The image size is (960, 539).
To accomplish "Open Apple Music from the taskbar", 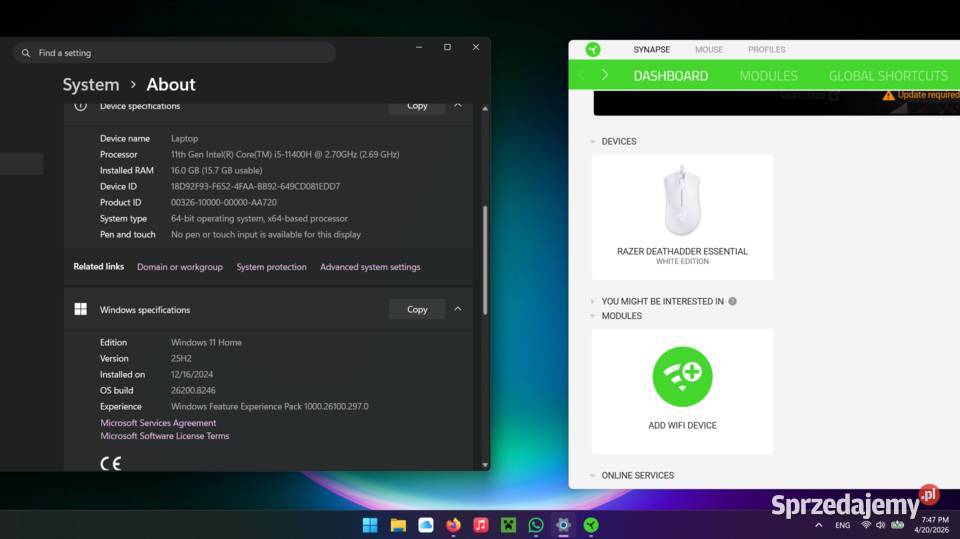I will coord(481,525).
